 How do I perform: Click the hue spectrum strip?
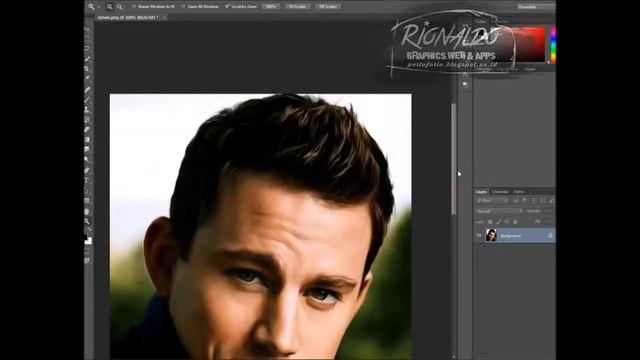click(553, 45)
